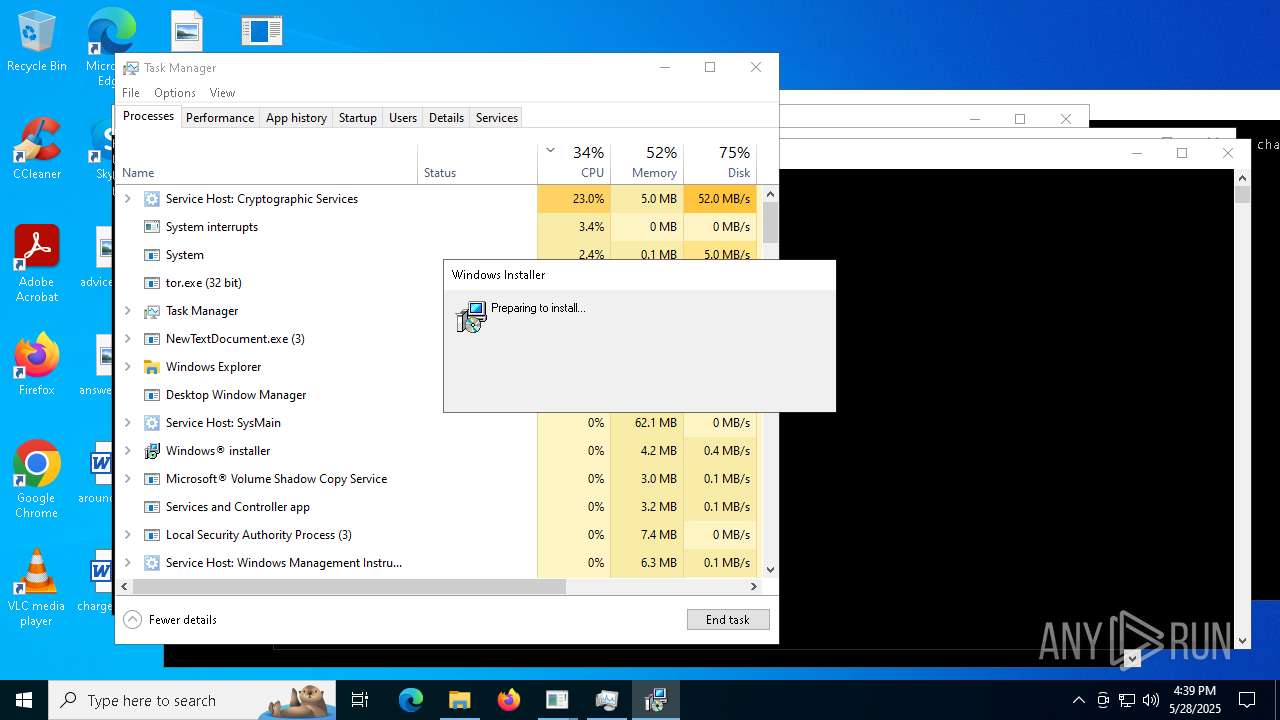Image resolution: width=1280 pixels, height=720 pixels.
Task: Click the Services and Controller app icon
Action: pos(152,507)
